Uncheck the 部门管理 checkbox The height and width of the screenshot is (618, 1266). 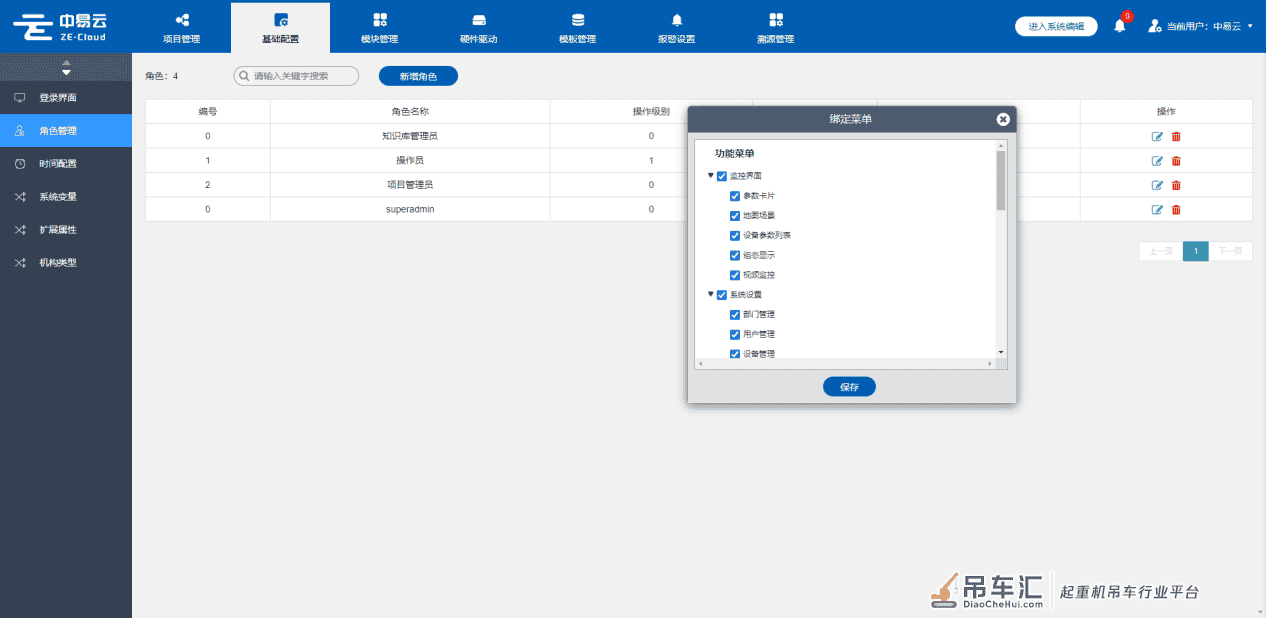click(x=735, y=315)
